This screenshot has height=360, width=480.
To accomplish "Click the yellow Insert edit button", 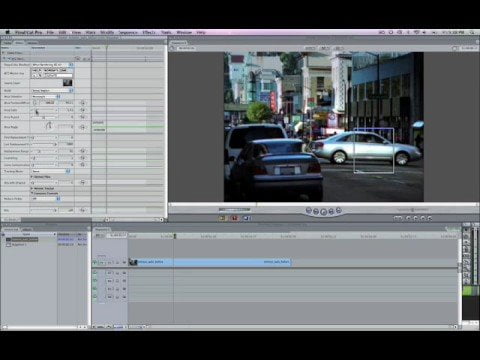I will 222,218.
